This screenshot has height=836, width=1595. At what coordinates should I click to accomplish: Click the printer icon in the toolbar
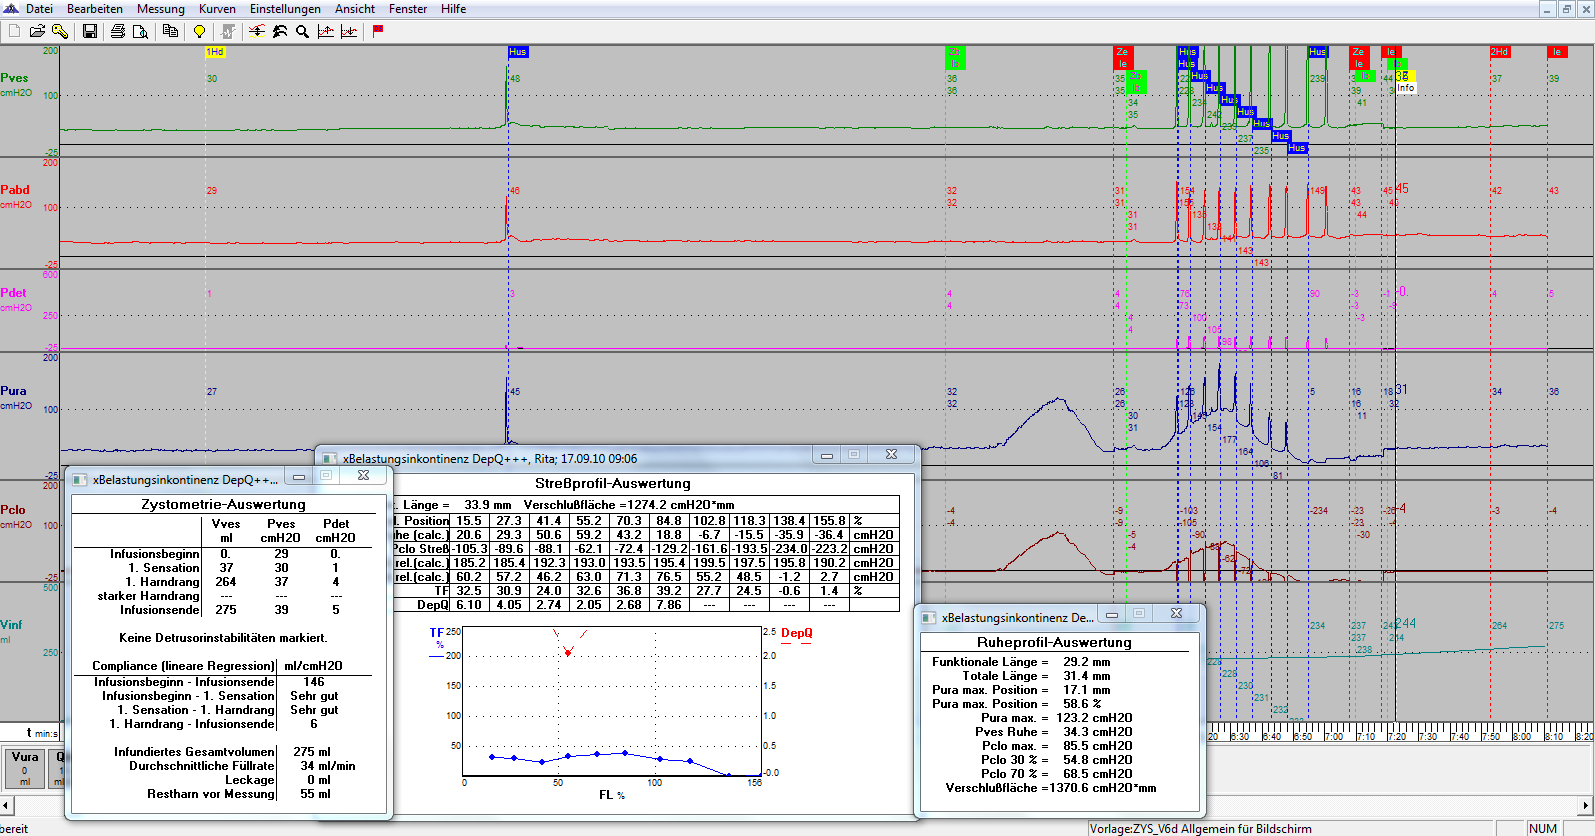point(118,31)
